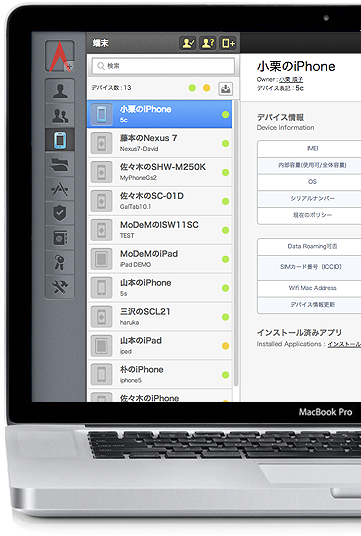Click the デバイス情報更新 row
Image resolution: width=361 pixels, height=536 pixels.
click(x=309, y=305)
